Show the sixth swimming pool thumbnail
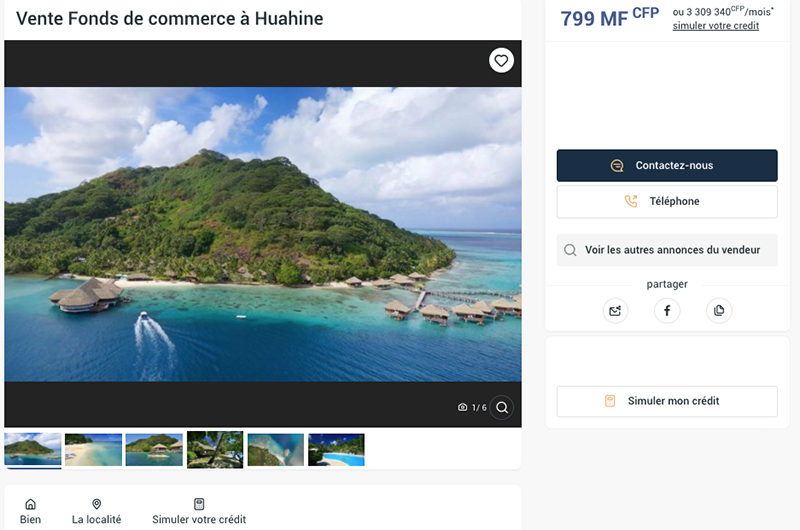The image size is (800, 530). point(336,450)
